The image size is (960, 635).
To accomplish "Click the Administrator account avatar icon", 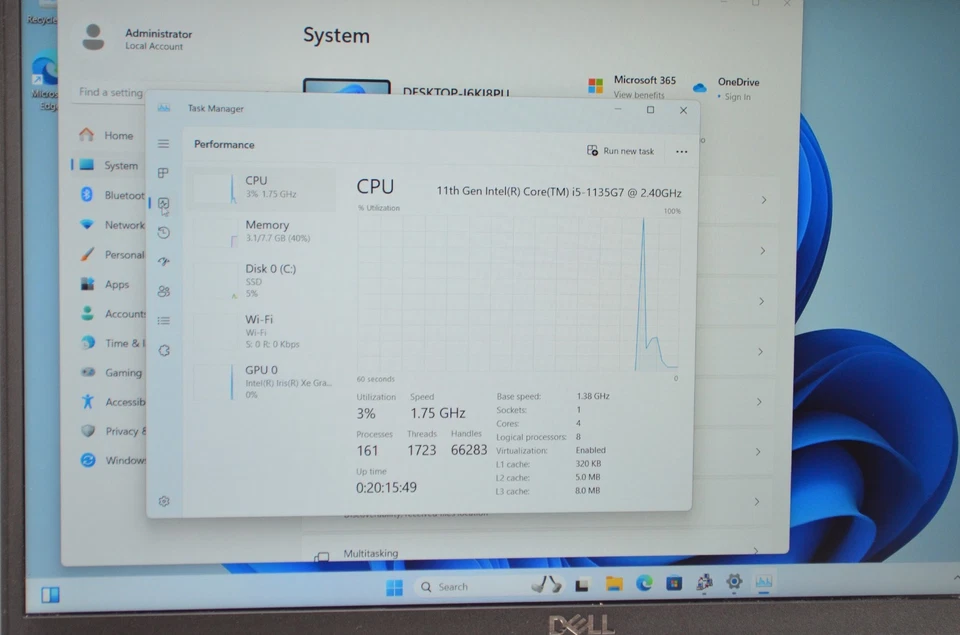I will [93, 37].
